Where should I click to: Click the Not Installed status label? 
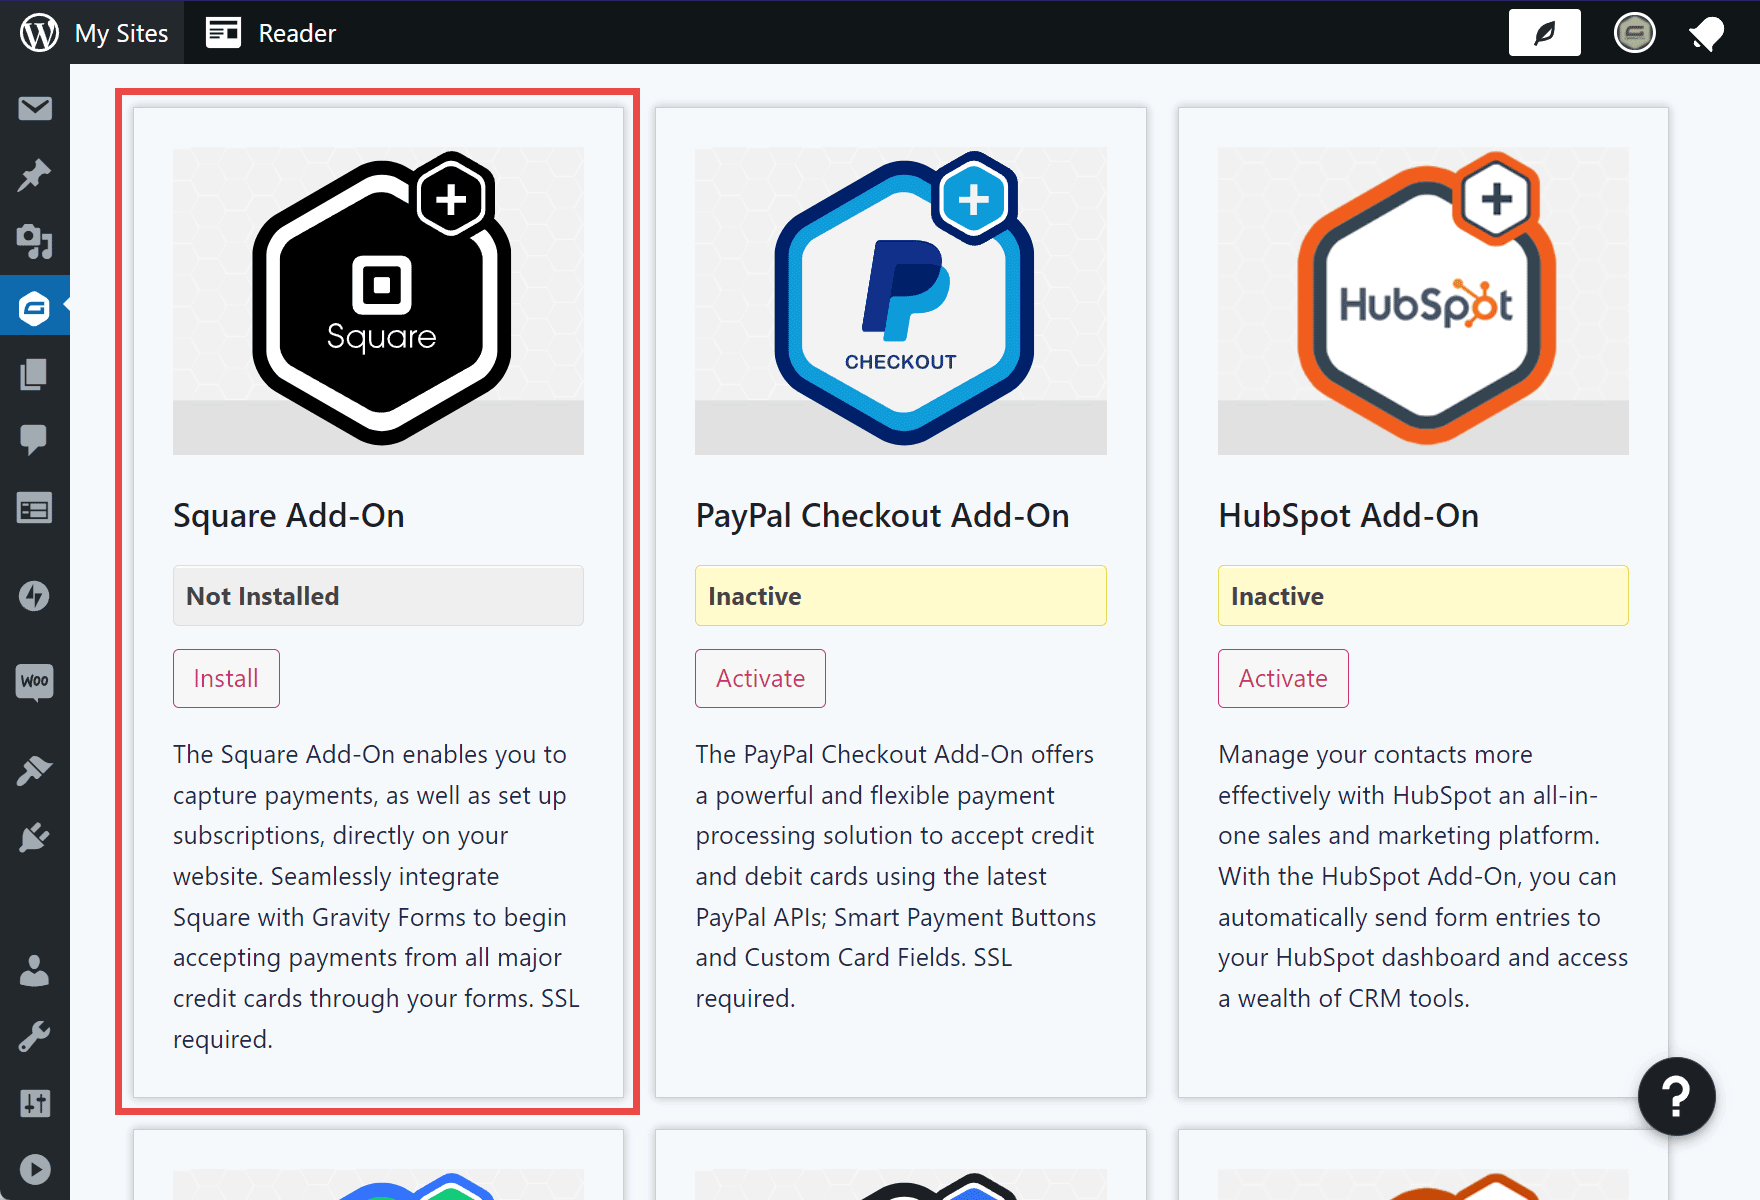coord(378,596)
